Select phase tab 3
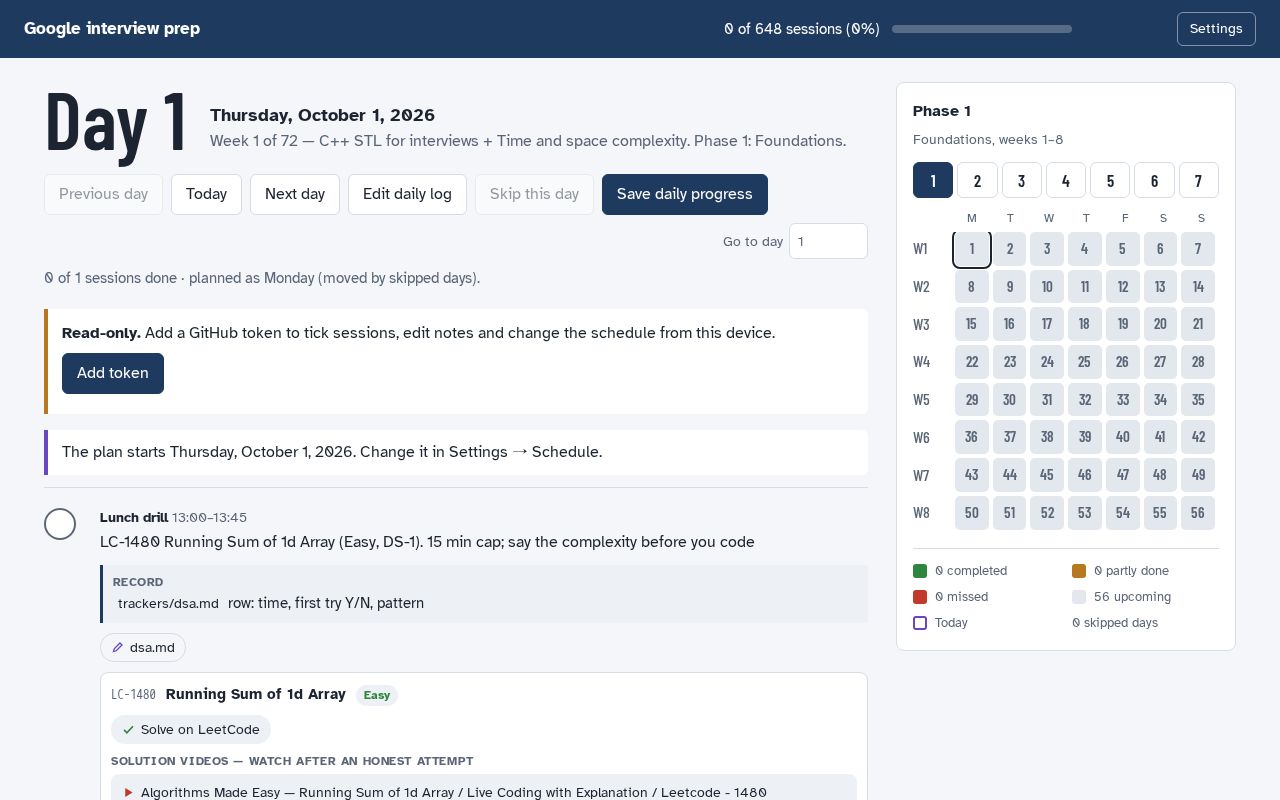Viewport: 1280px width, 800px height. (x=1021, y=180)
